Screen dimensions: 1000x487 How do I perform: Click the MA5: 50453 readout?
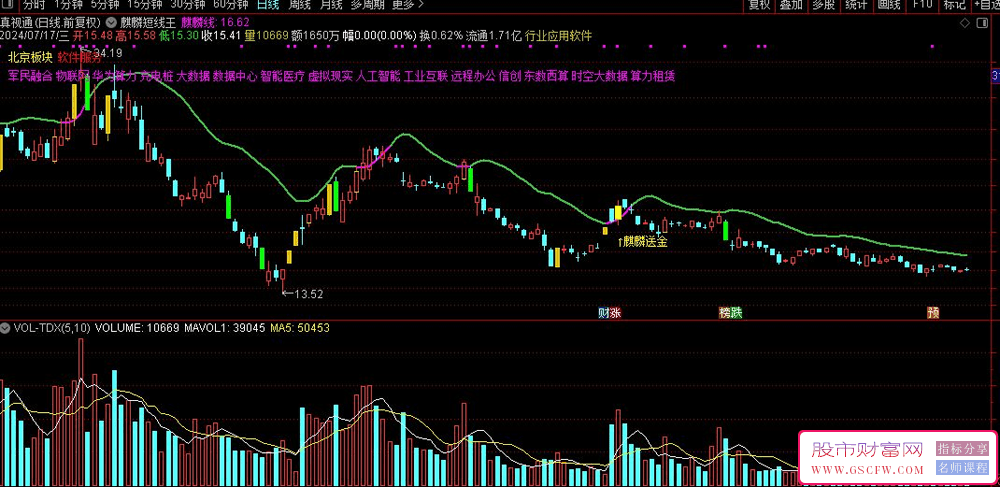(300, 329)
